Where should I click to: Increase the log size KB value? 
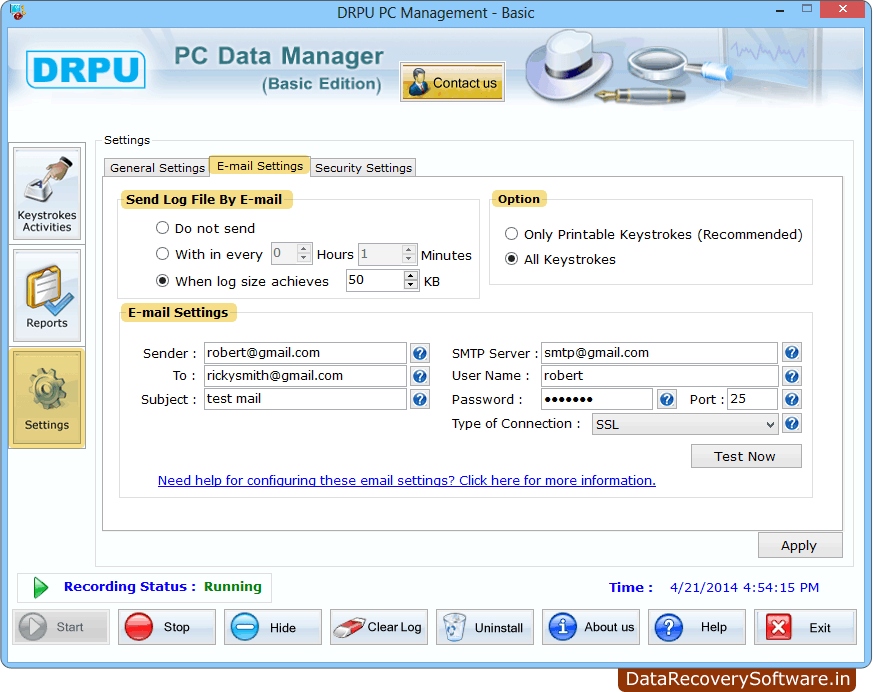(x=411, y=276)
